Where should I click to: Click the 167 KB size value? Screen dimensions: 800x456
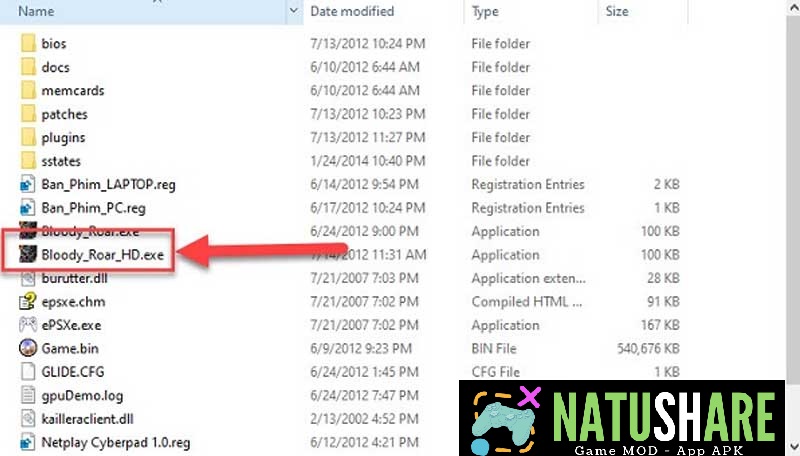(660, 325)
